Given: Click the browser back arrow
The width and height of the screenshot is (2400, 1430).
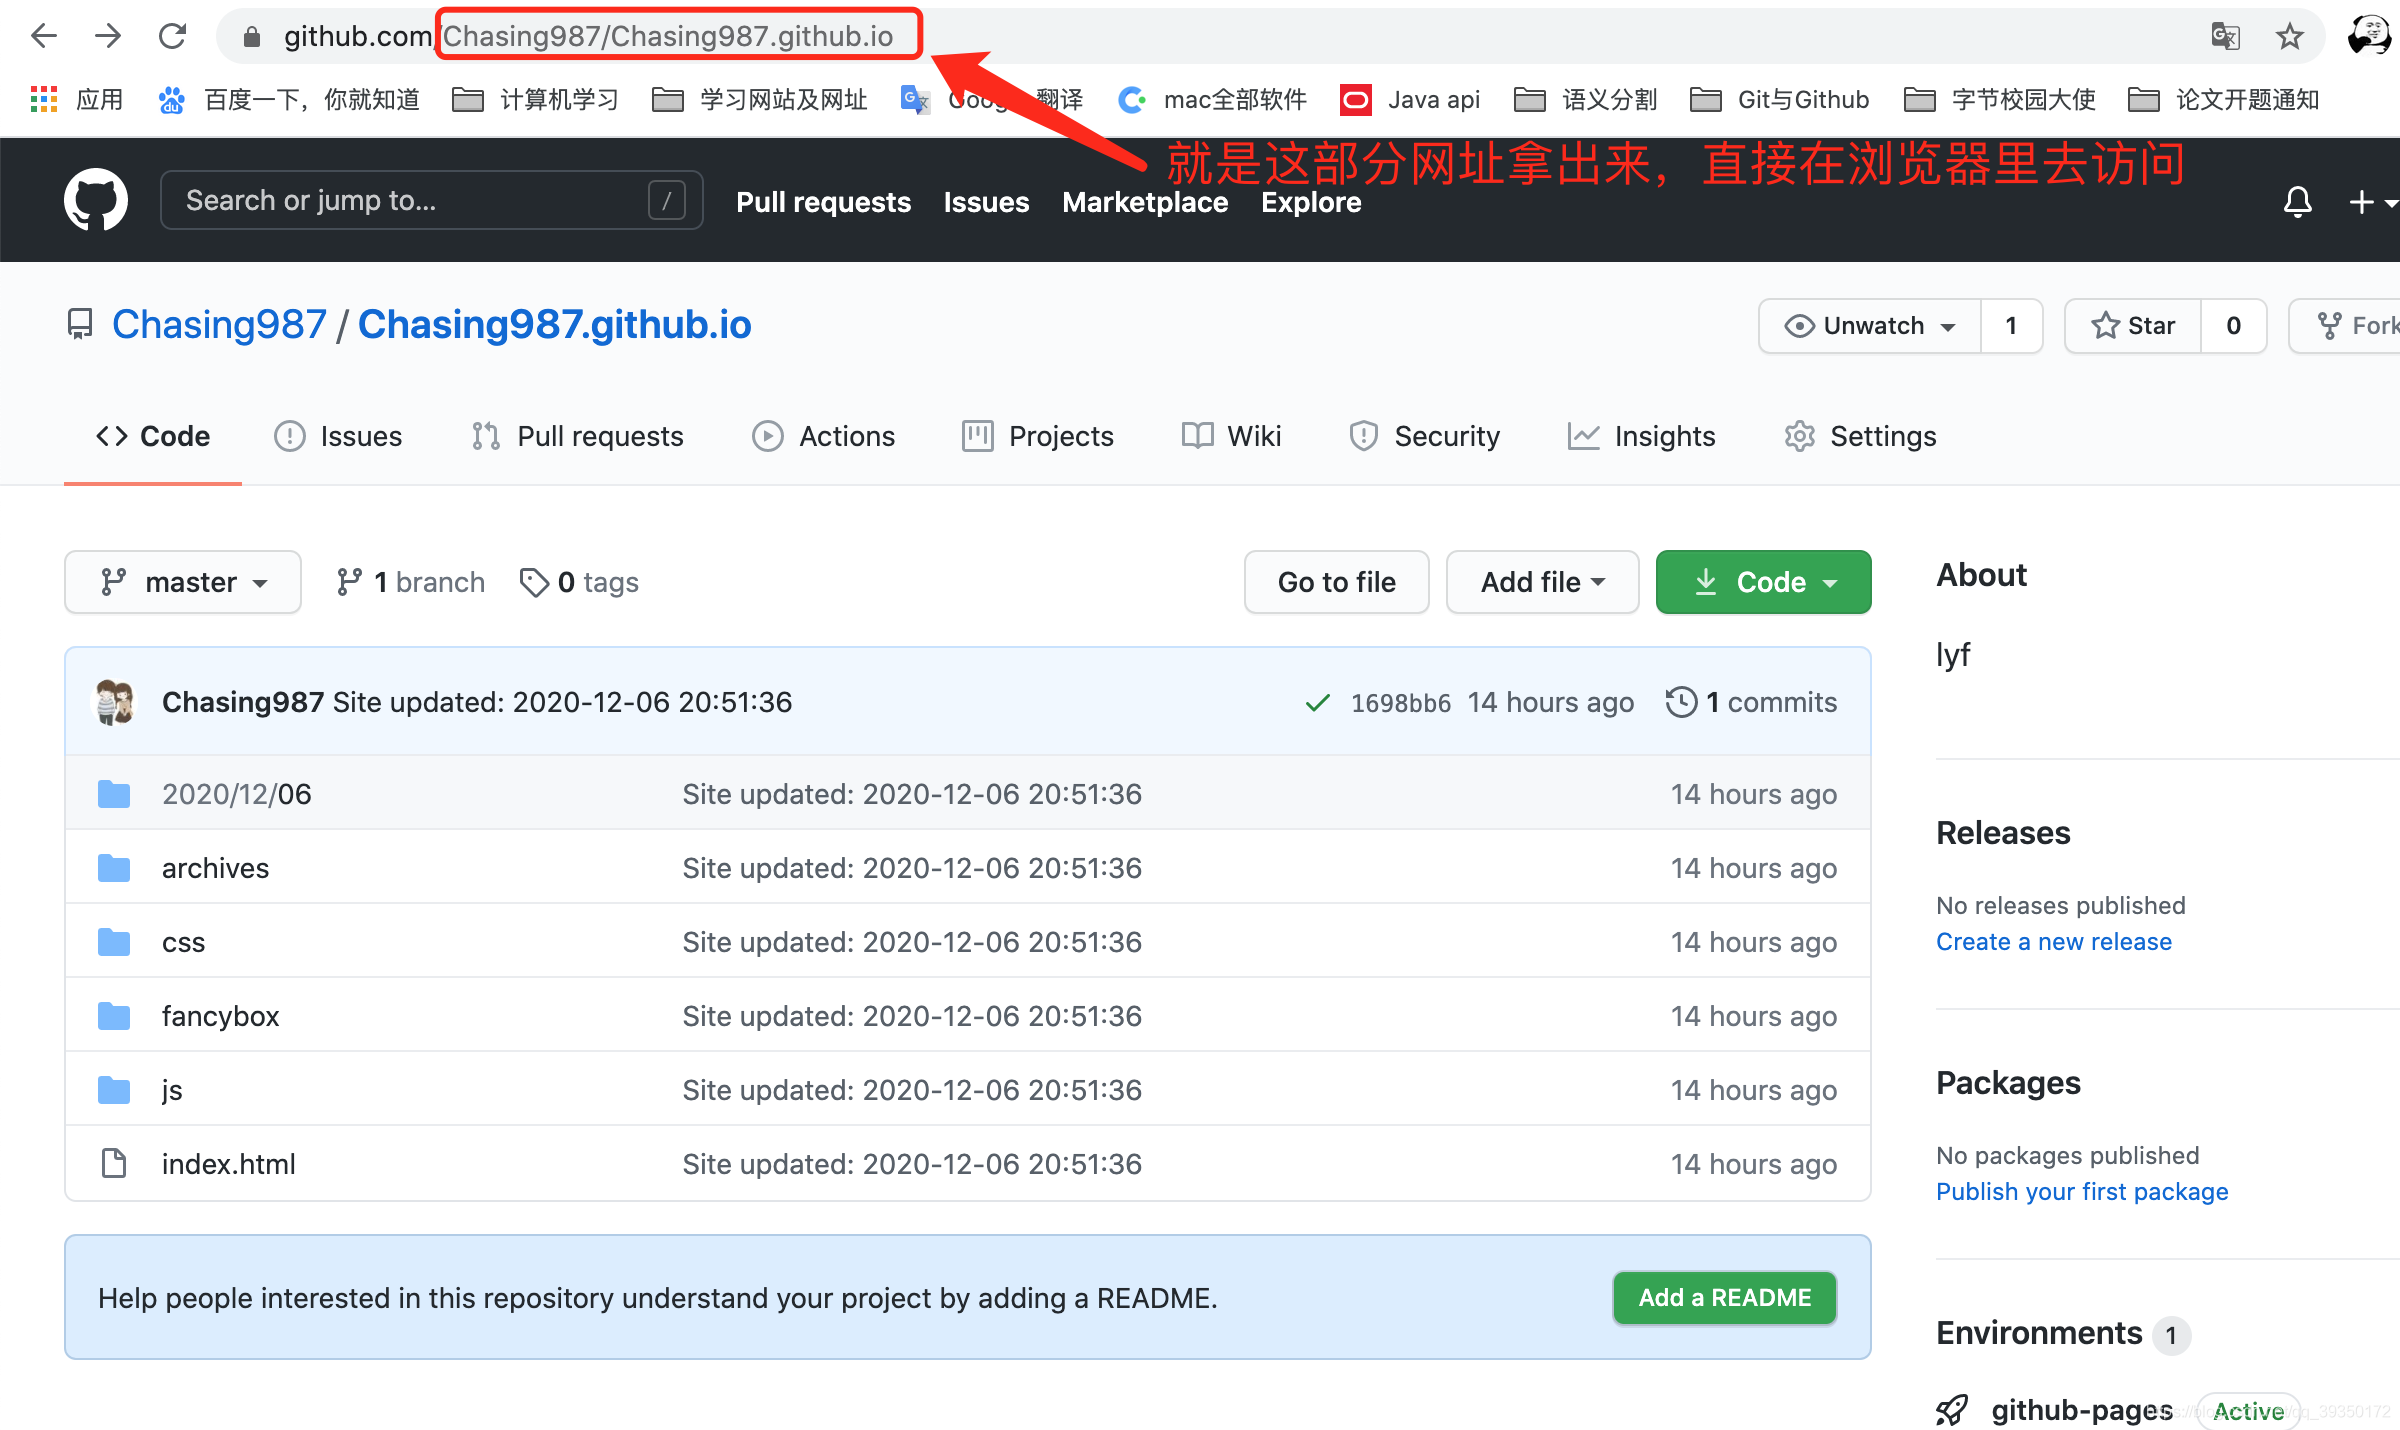Looking at the screenshot, I should tap(44, 36).
